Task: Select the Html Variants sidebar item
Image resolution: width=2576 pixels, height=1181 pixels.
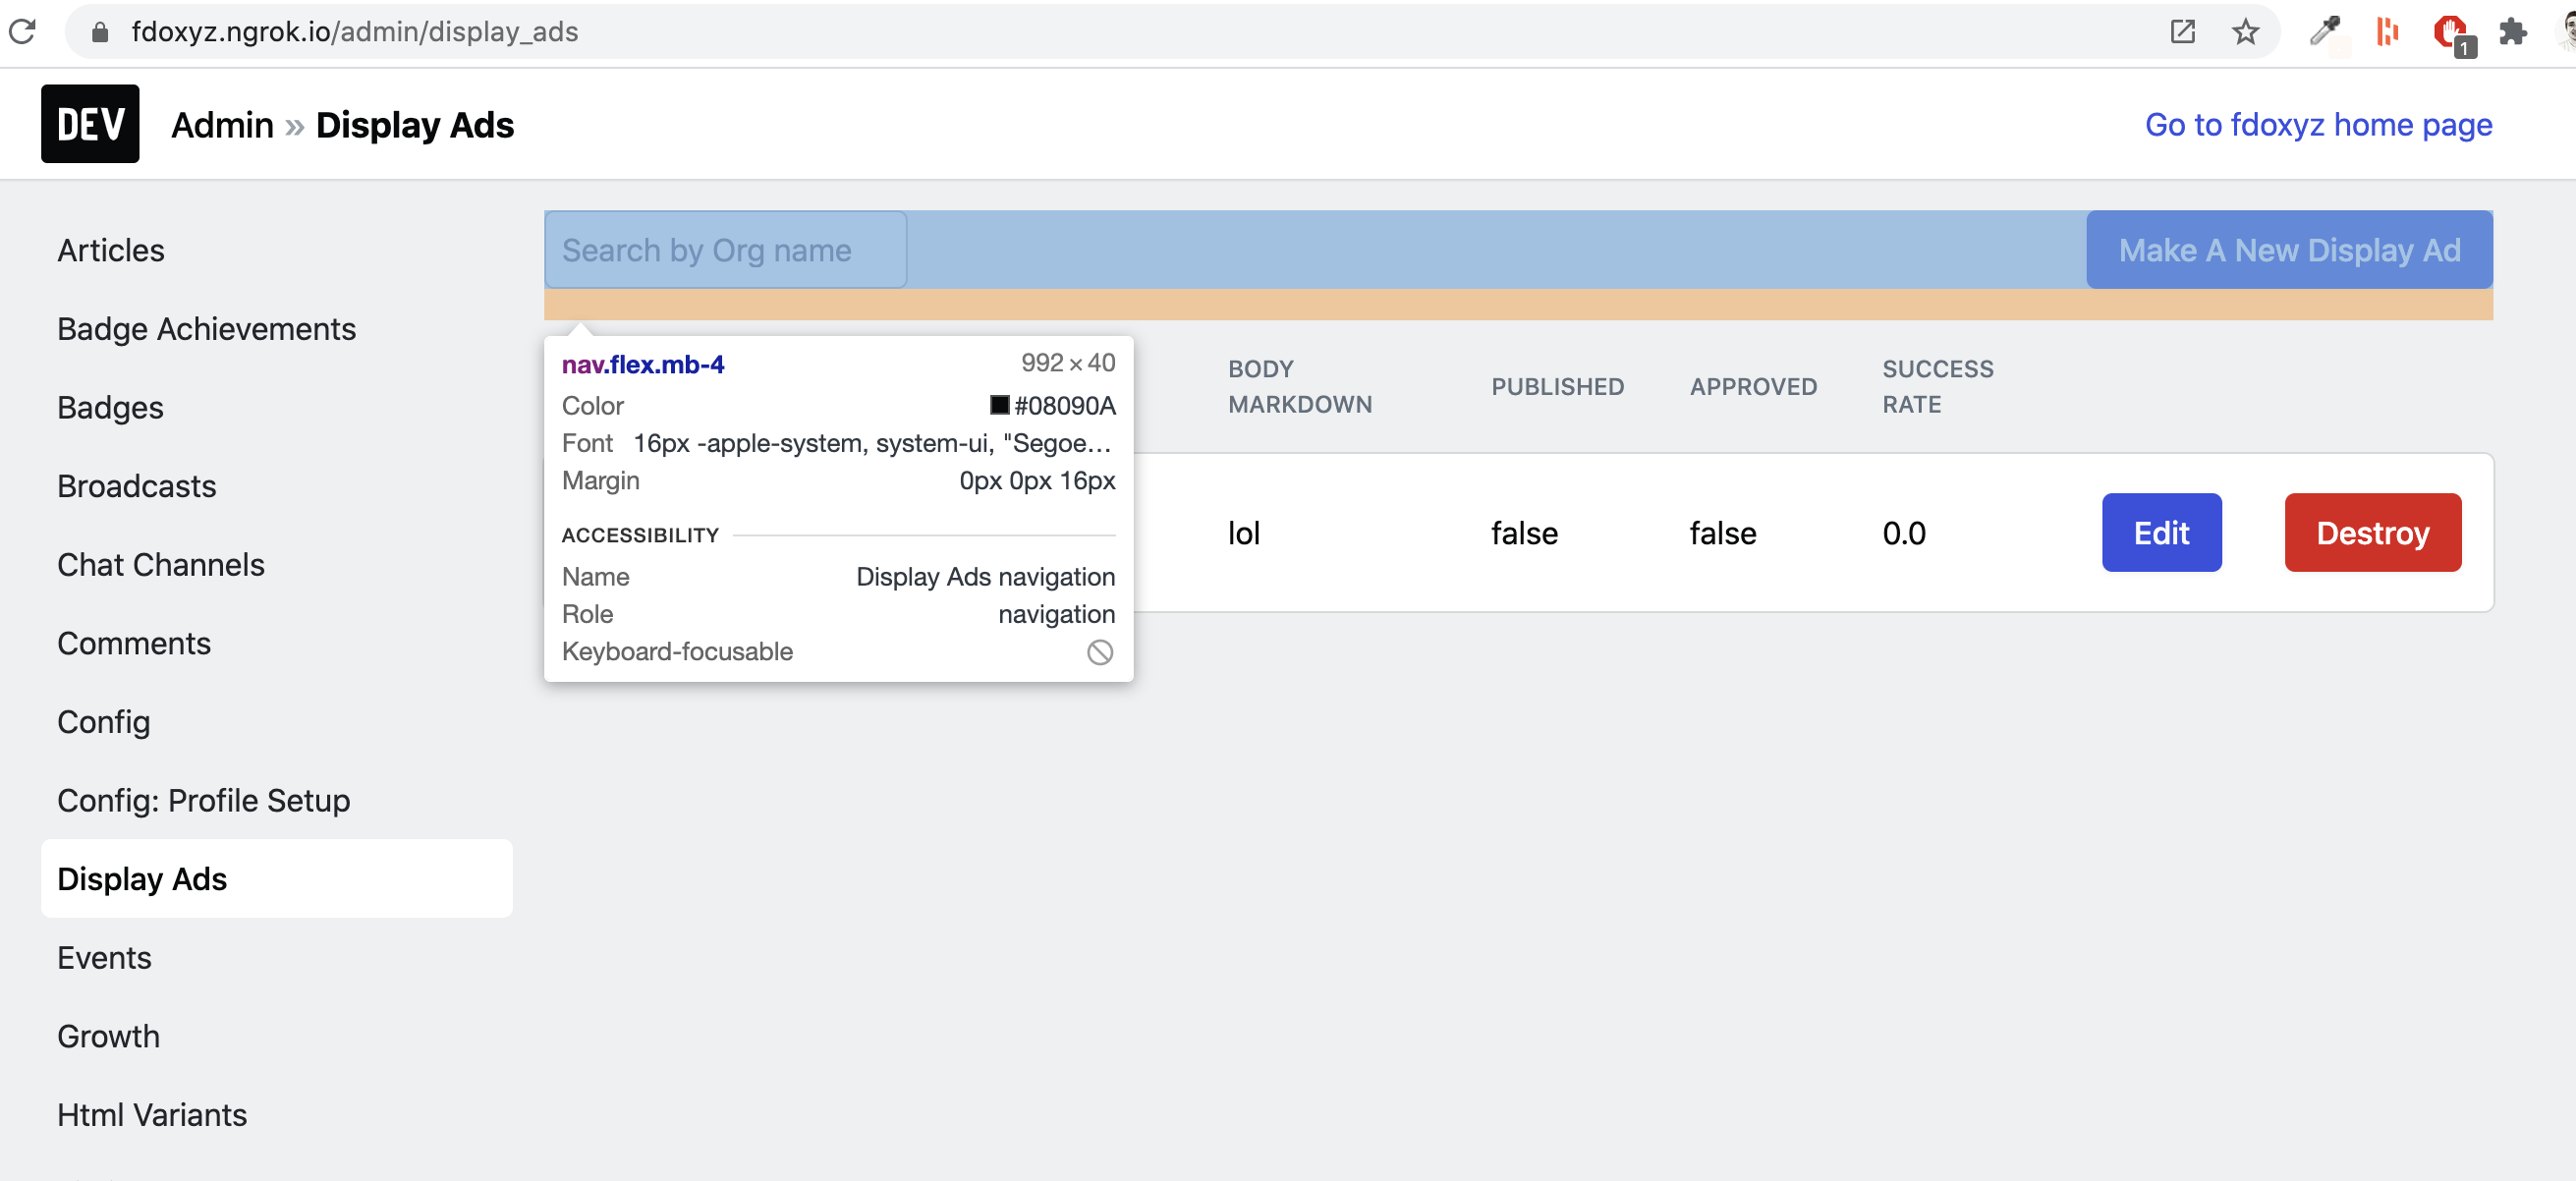Action: click(151, 1114)
